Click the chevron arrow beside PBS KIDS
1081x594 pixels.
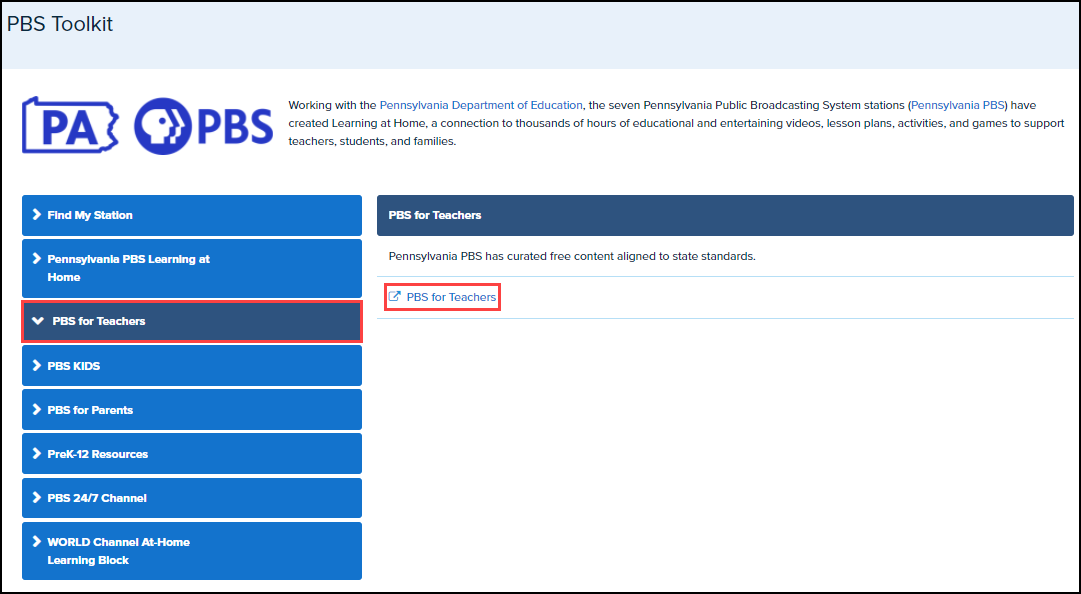click(37, 366)
